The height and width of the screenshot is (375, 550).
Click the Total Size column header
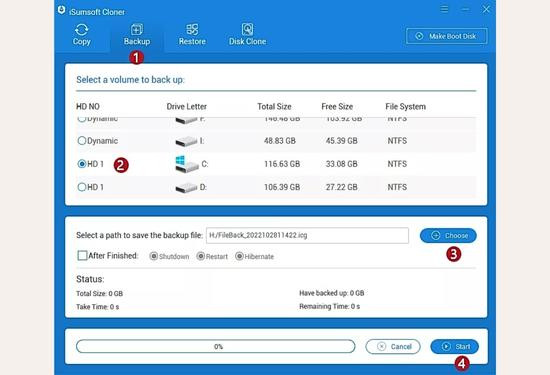(274, 106)
